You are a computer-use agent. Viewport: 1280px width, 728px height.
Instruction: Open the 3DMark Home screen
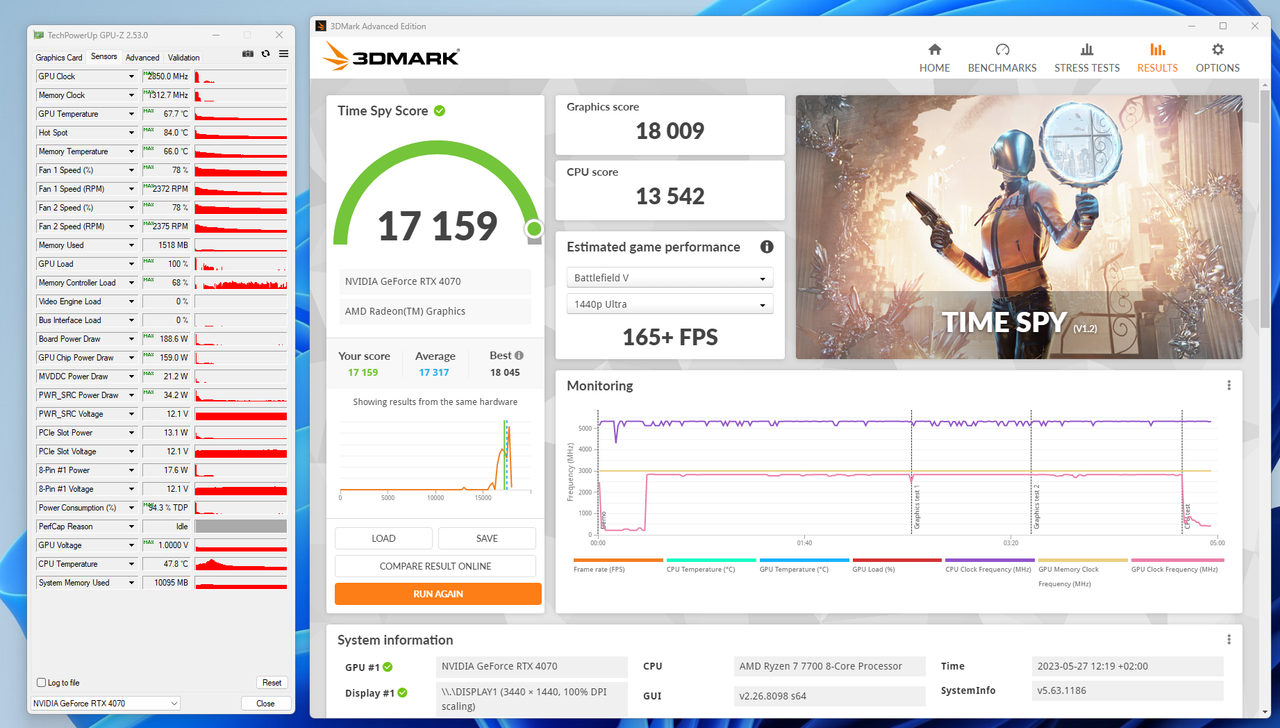click(x=934, y=56)
